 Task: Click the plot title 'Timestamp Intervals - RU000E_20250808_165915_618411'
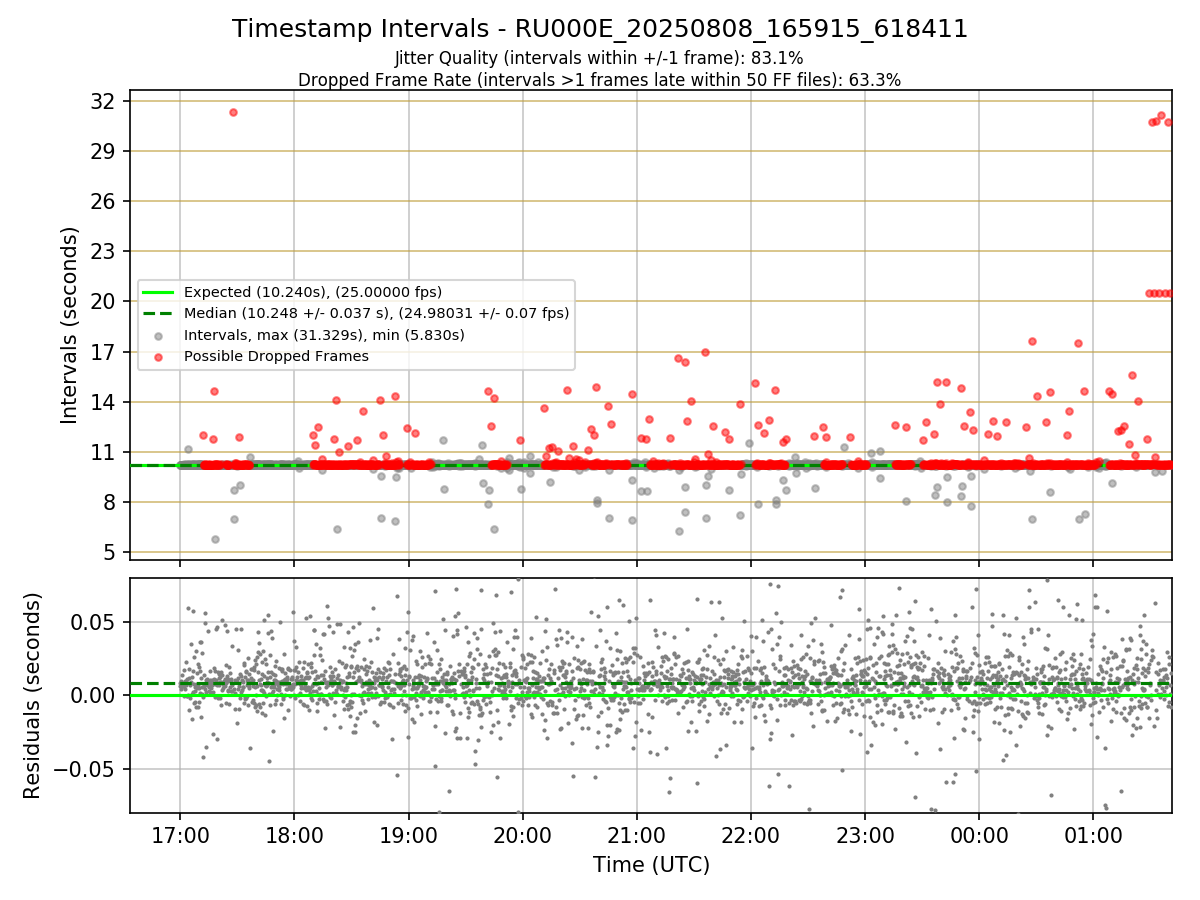(600, 29)
